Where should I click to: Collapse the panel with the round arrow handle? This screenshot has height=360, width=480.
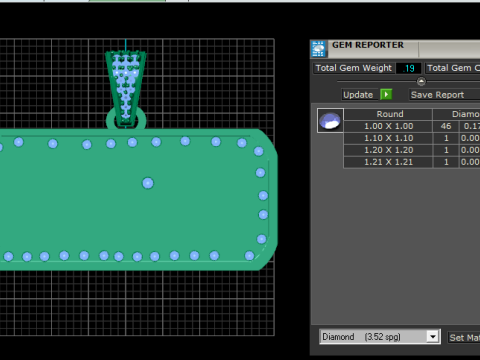421,81
